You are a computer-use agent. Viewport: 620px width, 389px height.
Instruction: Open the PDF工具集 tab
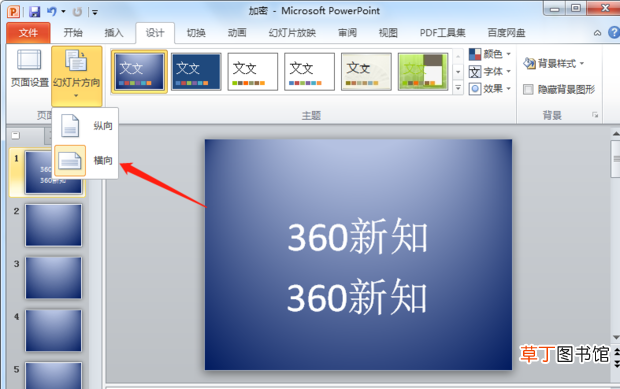coord(442,33)
